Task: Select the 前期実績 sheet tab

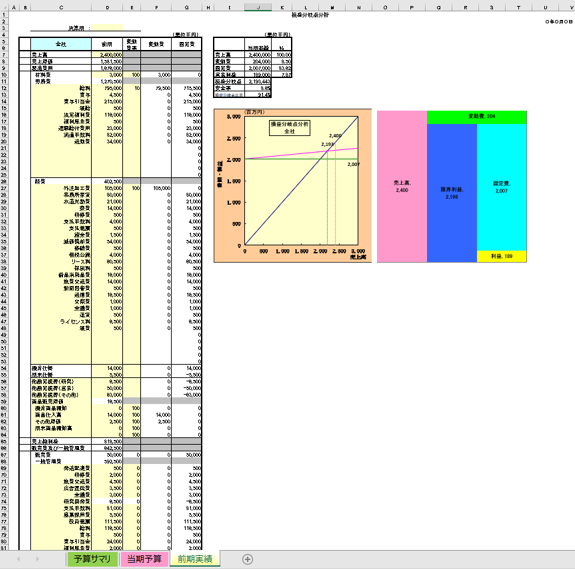Action: click(x=195, y=559)
